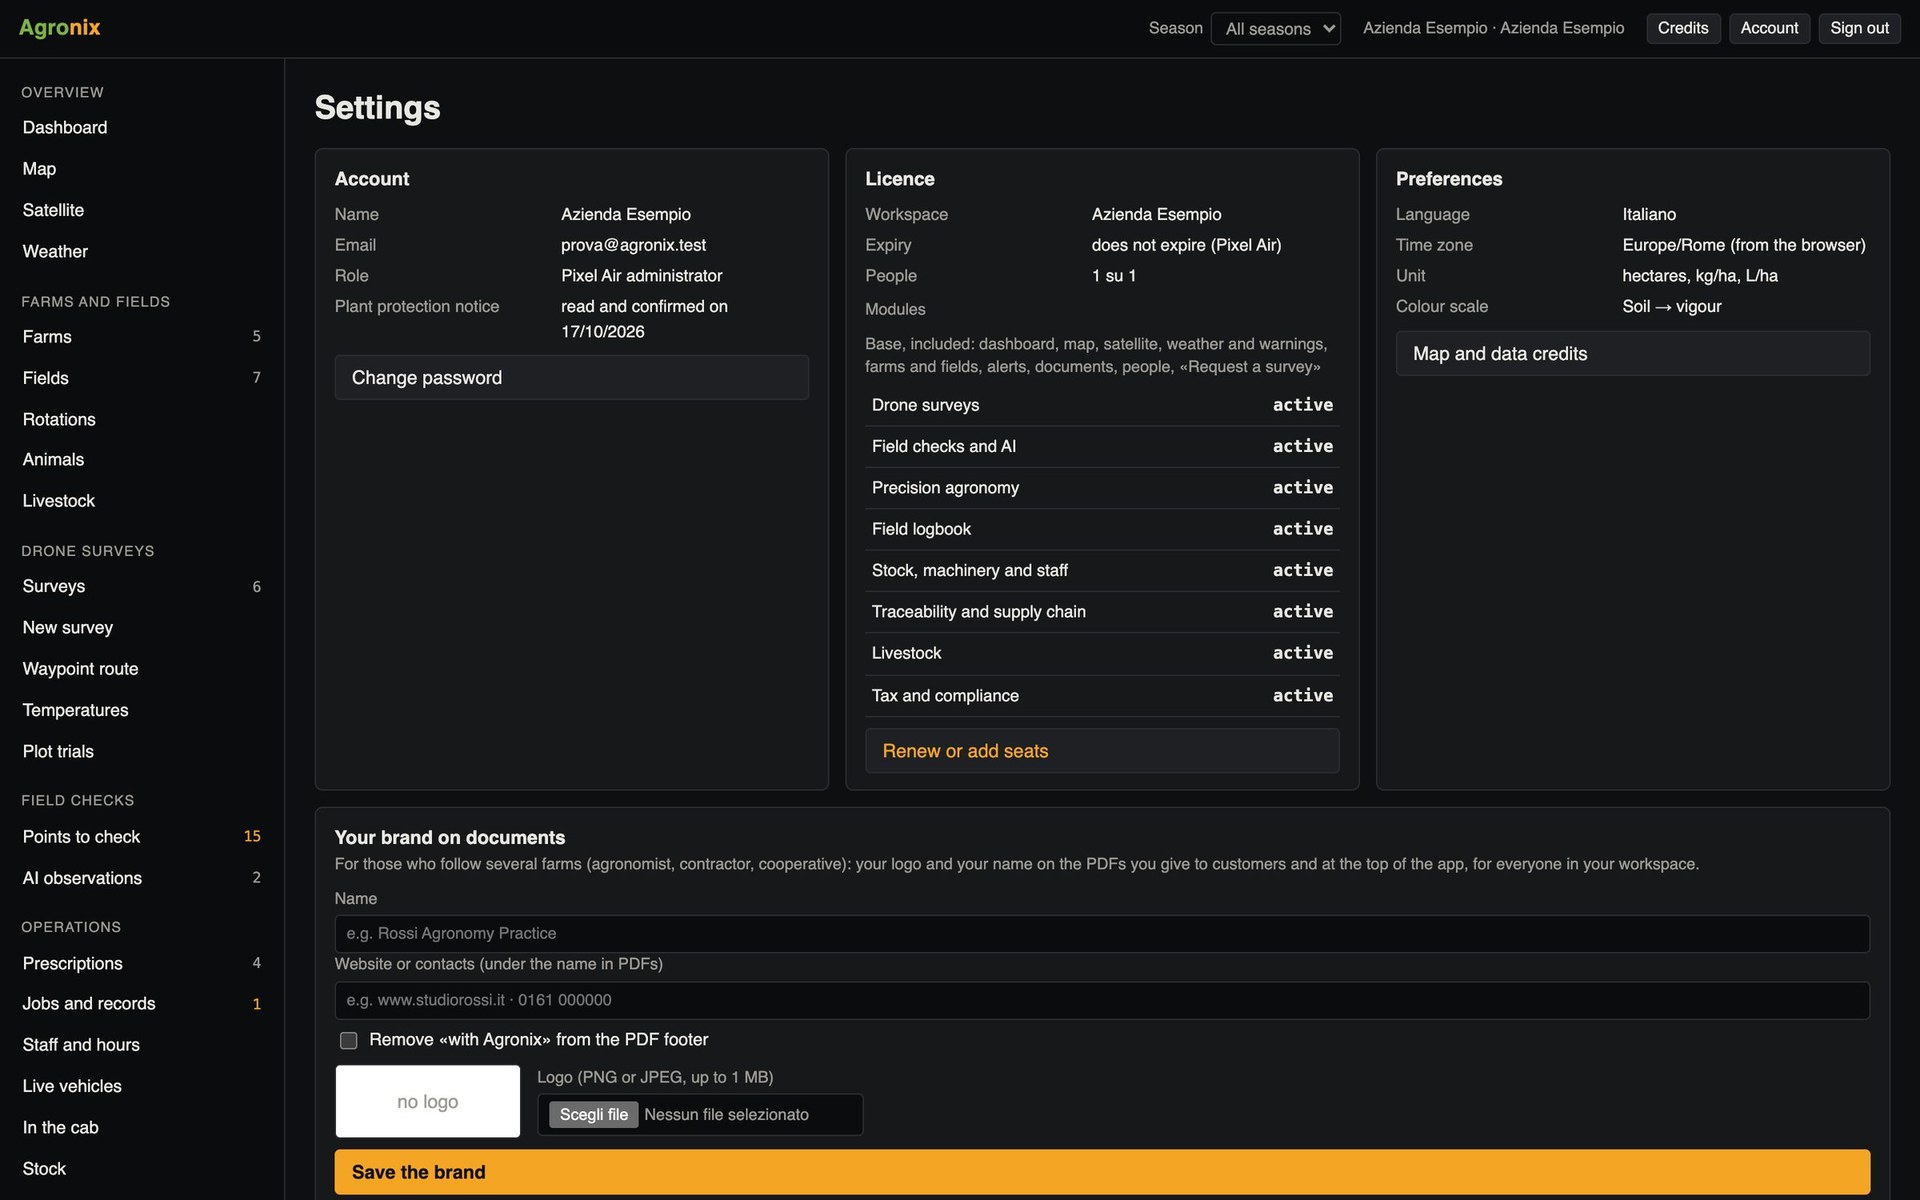This screenshot has width=1920, height=1200.
Task: Click the Drone surveys module row
Action: (1102, 405)
